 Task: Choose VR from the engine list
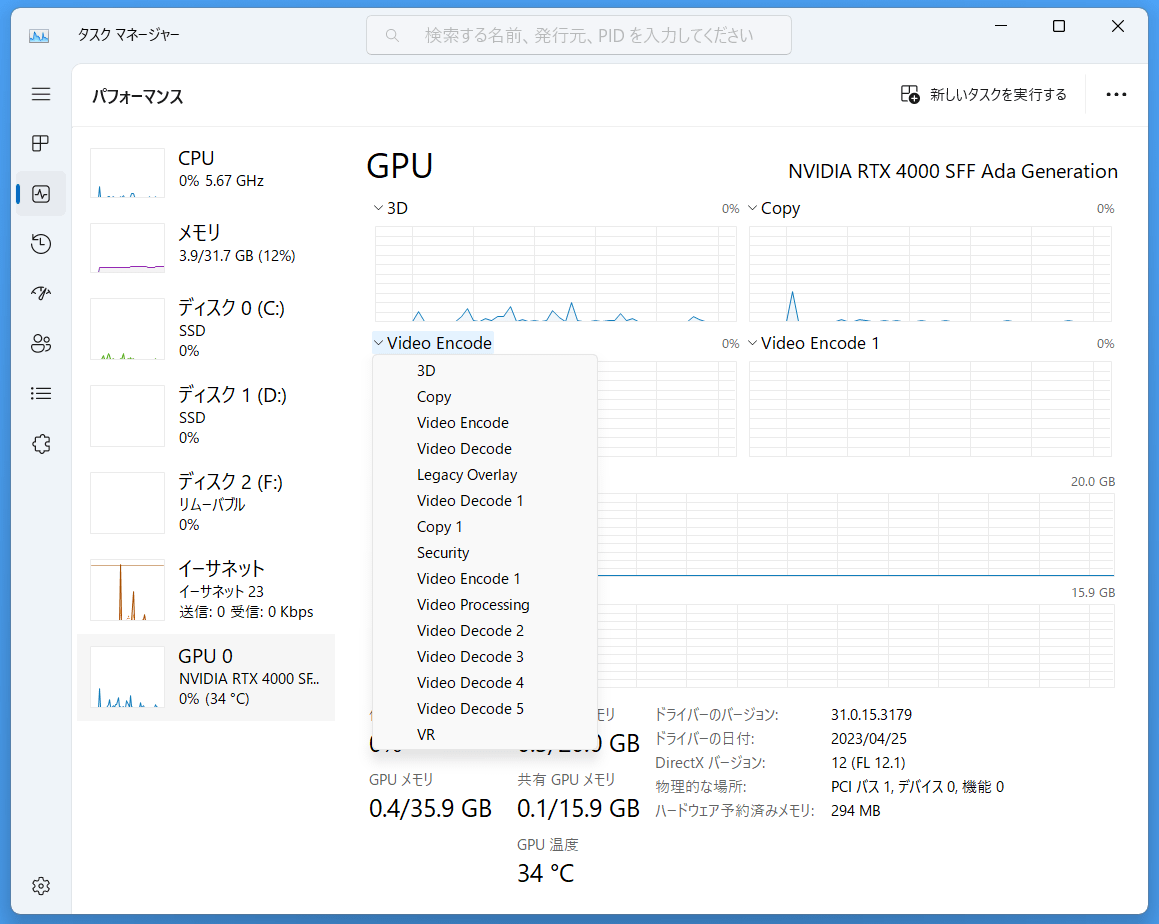[x=485, y=735]
